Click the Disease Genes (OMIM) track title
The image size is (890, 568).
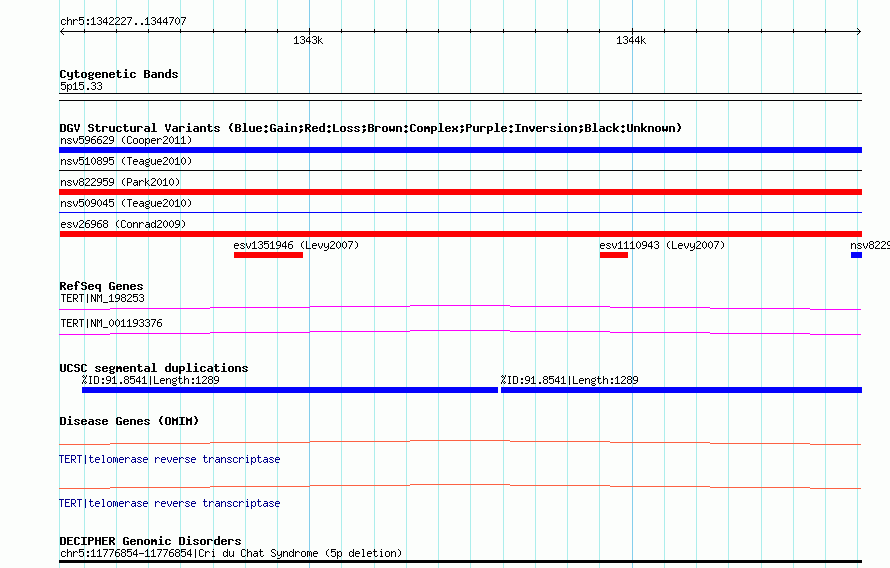point(129,421)
